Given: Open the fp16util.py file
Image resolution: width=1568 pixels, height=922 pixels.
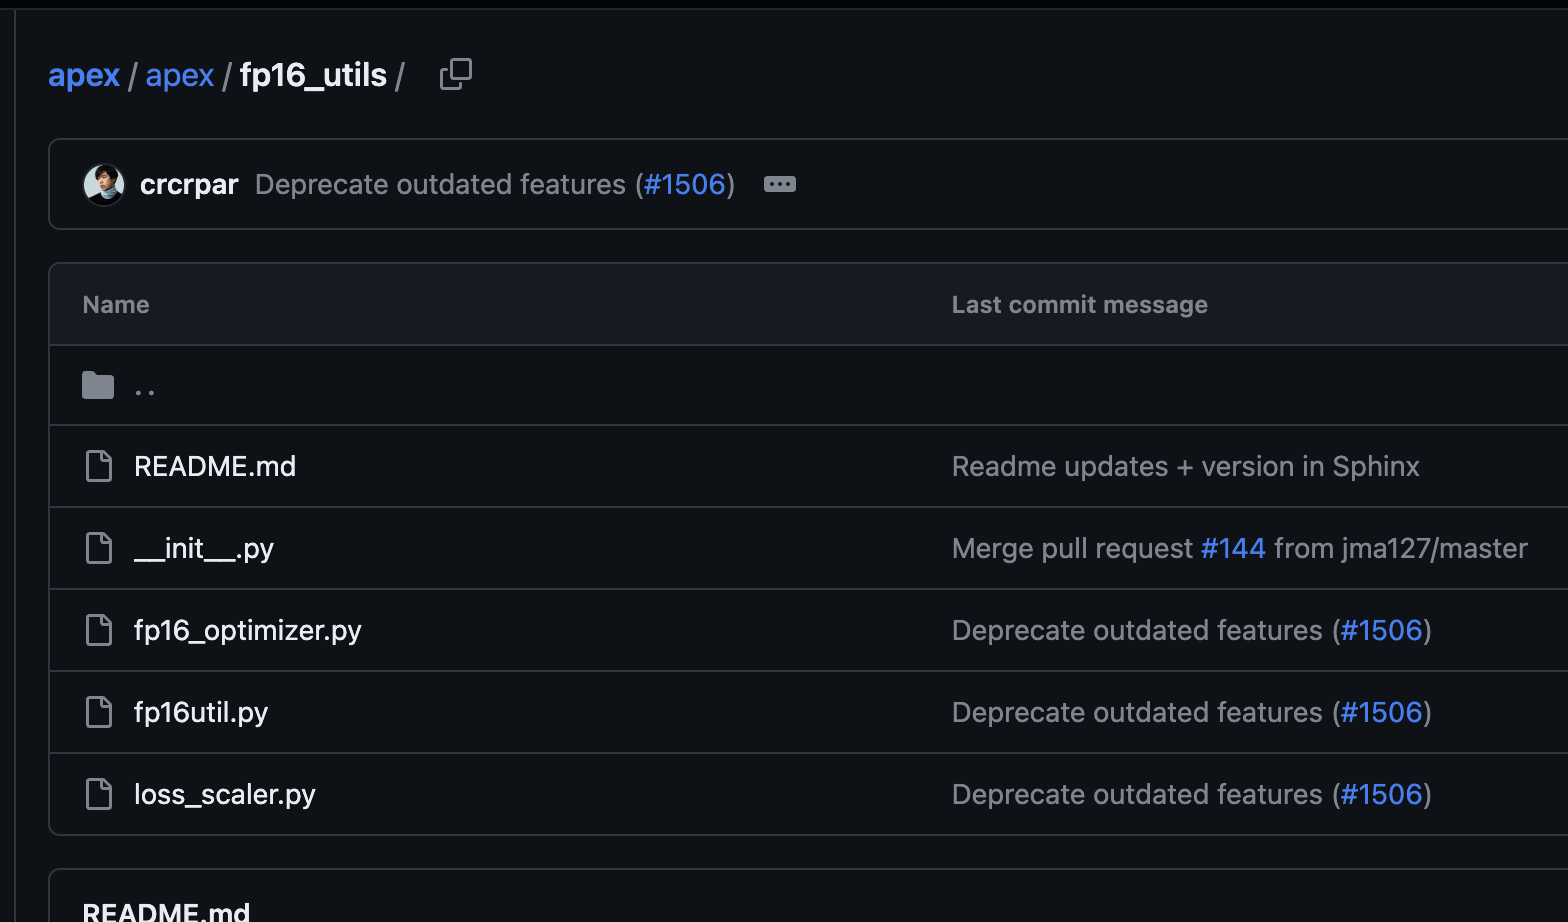Looking at the screenshot, I should pos(201,712).
